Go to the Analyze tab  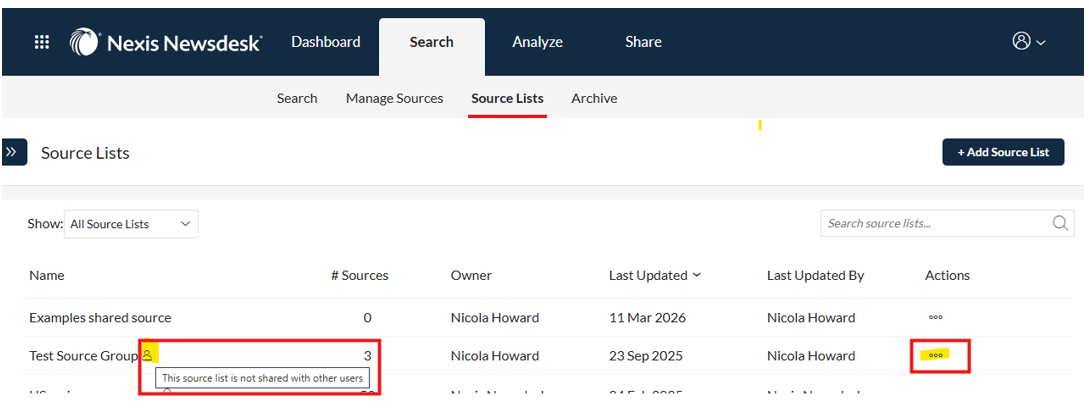537,42
